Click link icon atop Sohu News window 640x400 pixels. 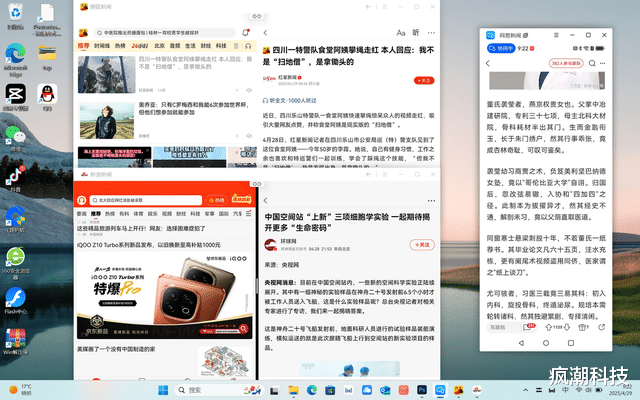[257, 16]
